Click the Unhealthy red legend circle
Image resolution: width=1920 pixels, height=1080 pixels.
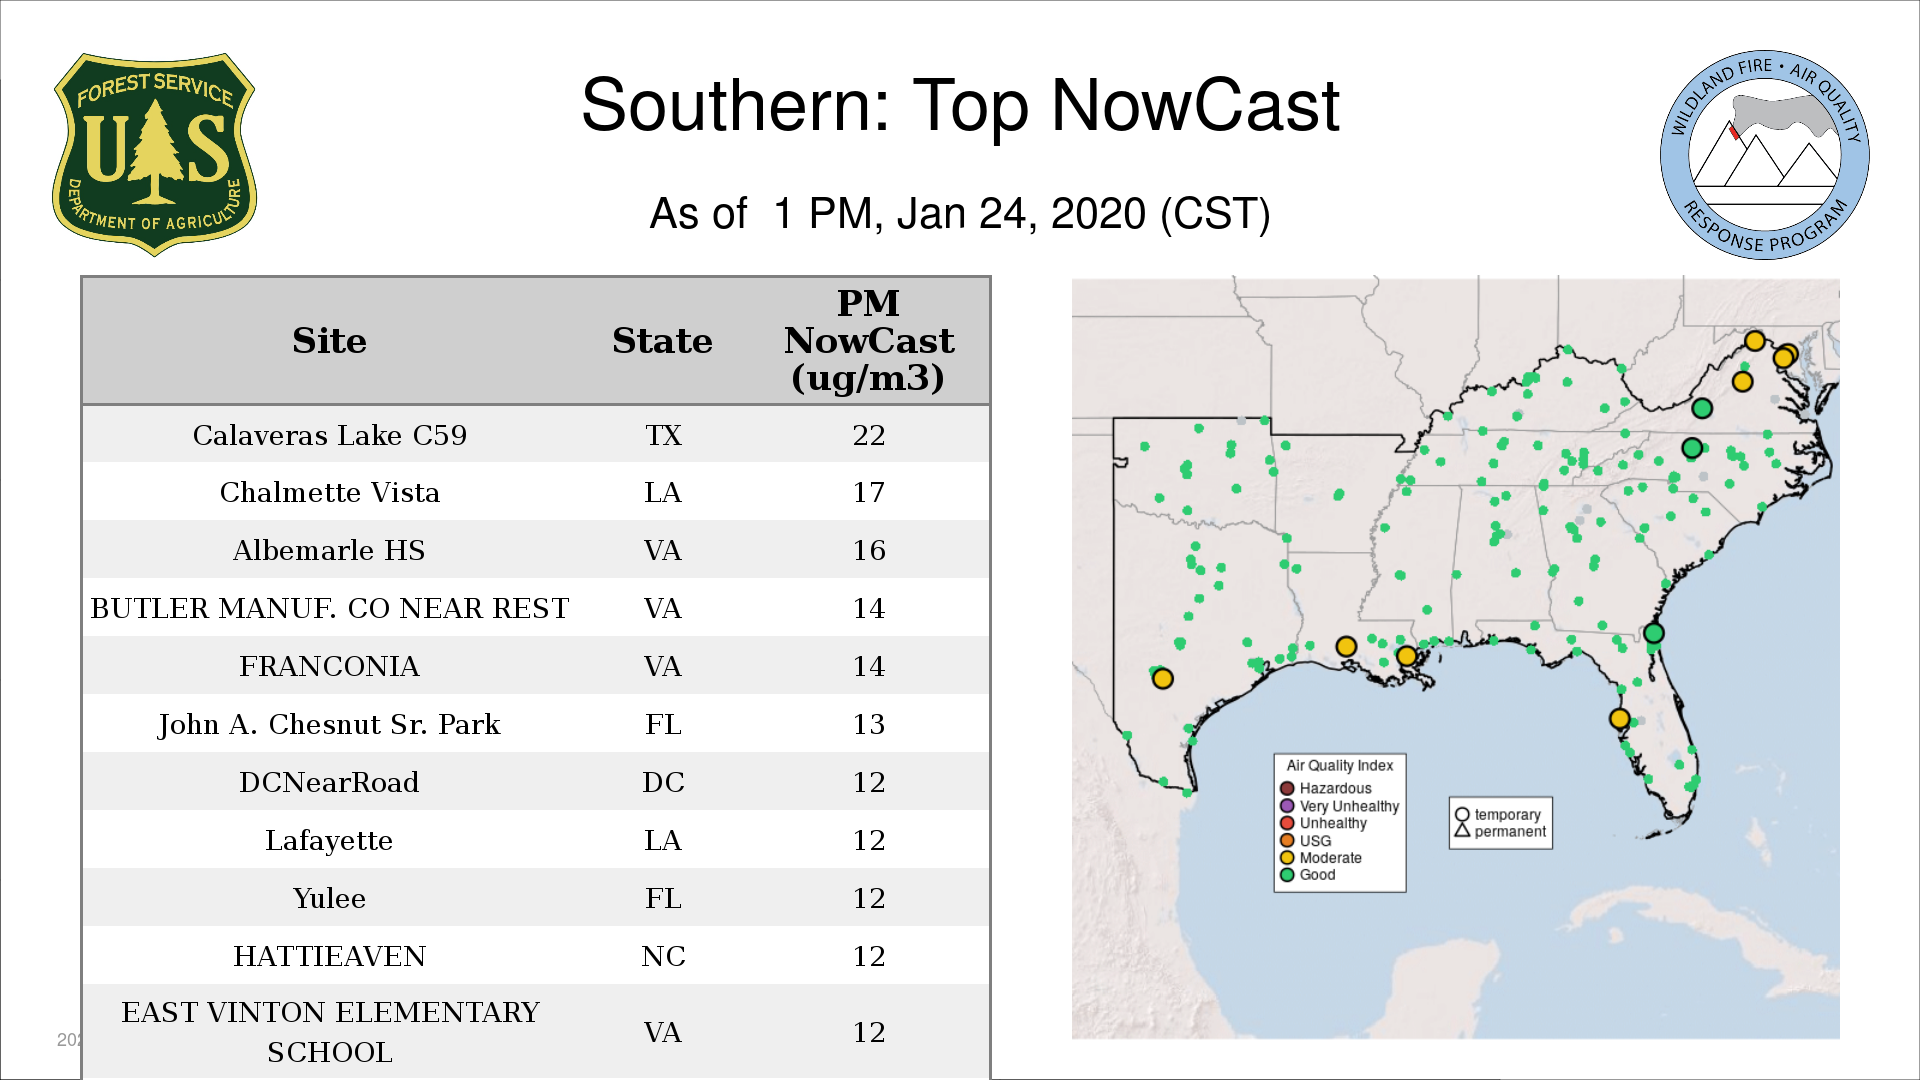tap(1287, 823)
